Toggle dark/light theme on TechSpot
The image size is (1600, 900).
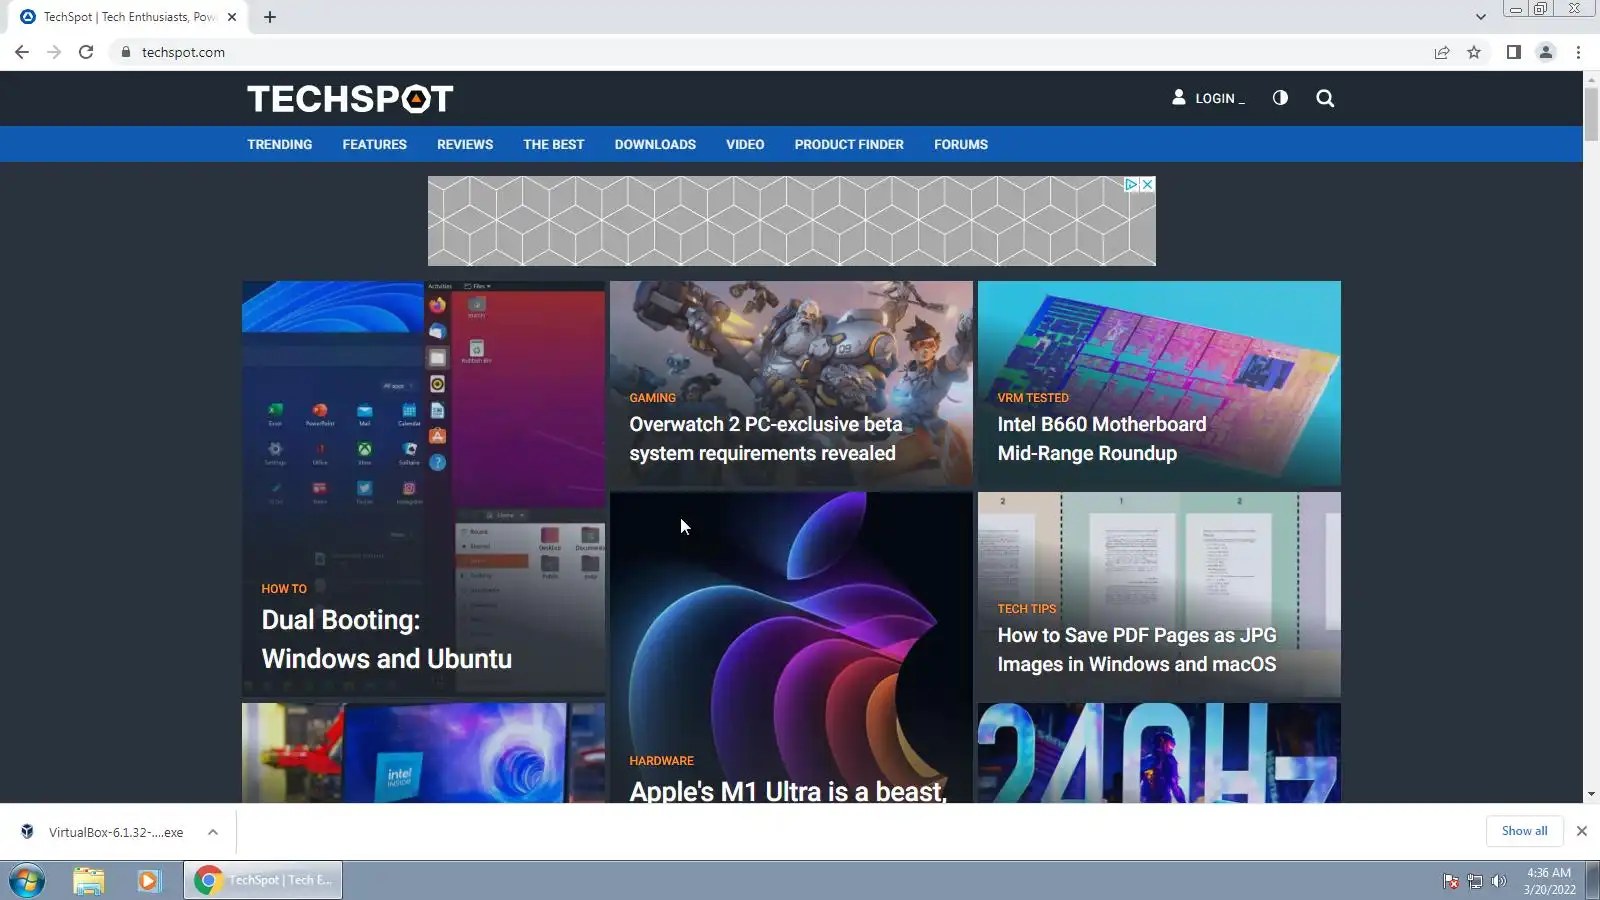(x=1280, y=98)
